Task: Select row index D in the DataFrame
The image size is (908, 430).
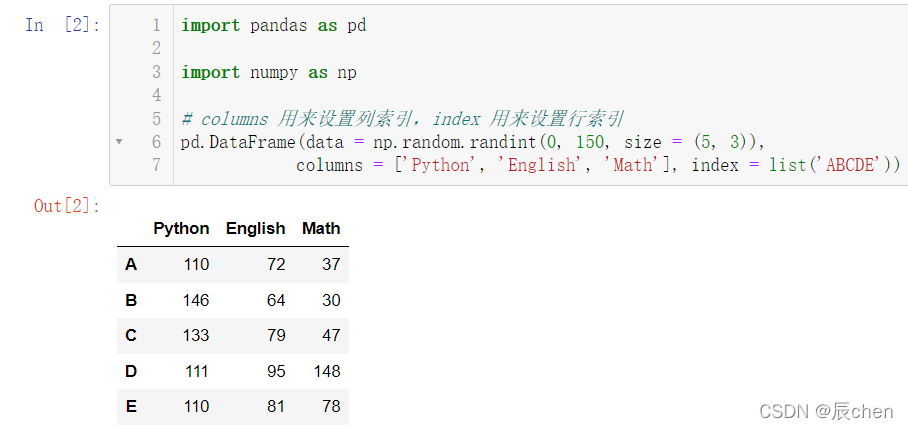Action: coord(131,371)
